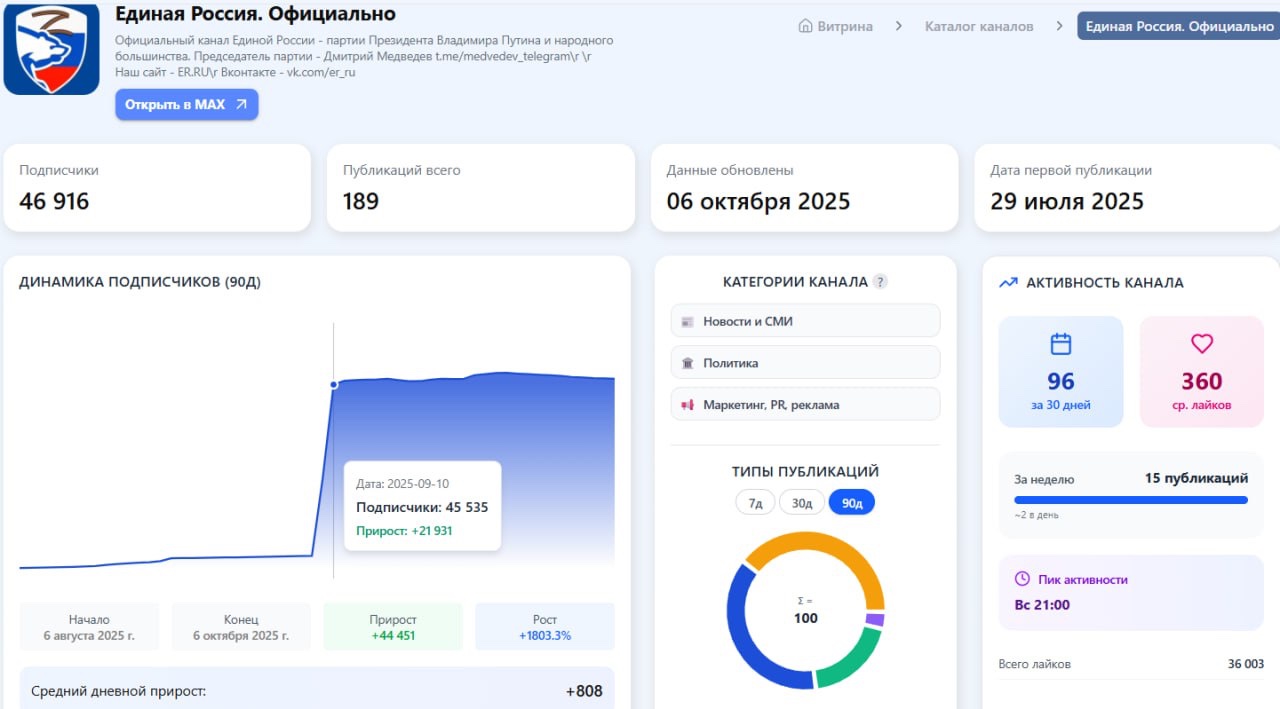Screen dimensions: 1280x709
Task: Click the Подписчики 46 916 card
Action: tap(157, 188)
